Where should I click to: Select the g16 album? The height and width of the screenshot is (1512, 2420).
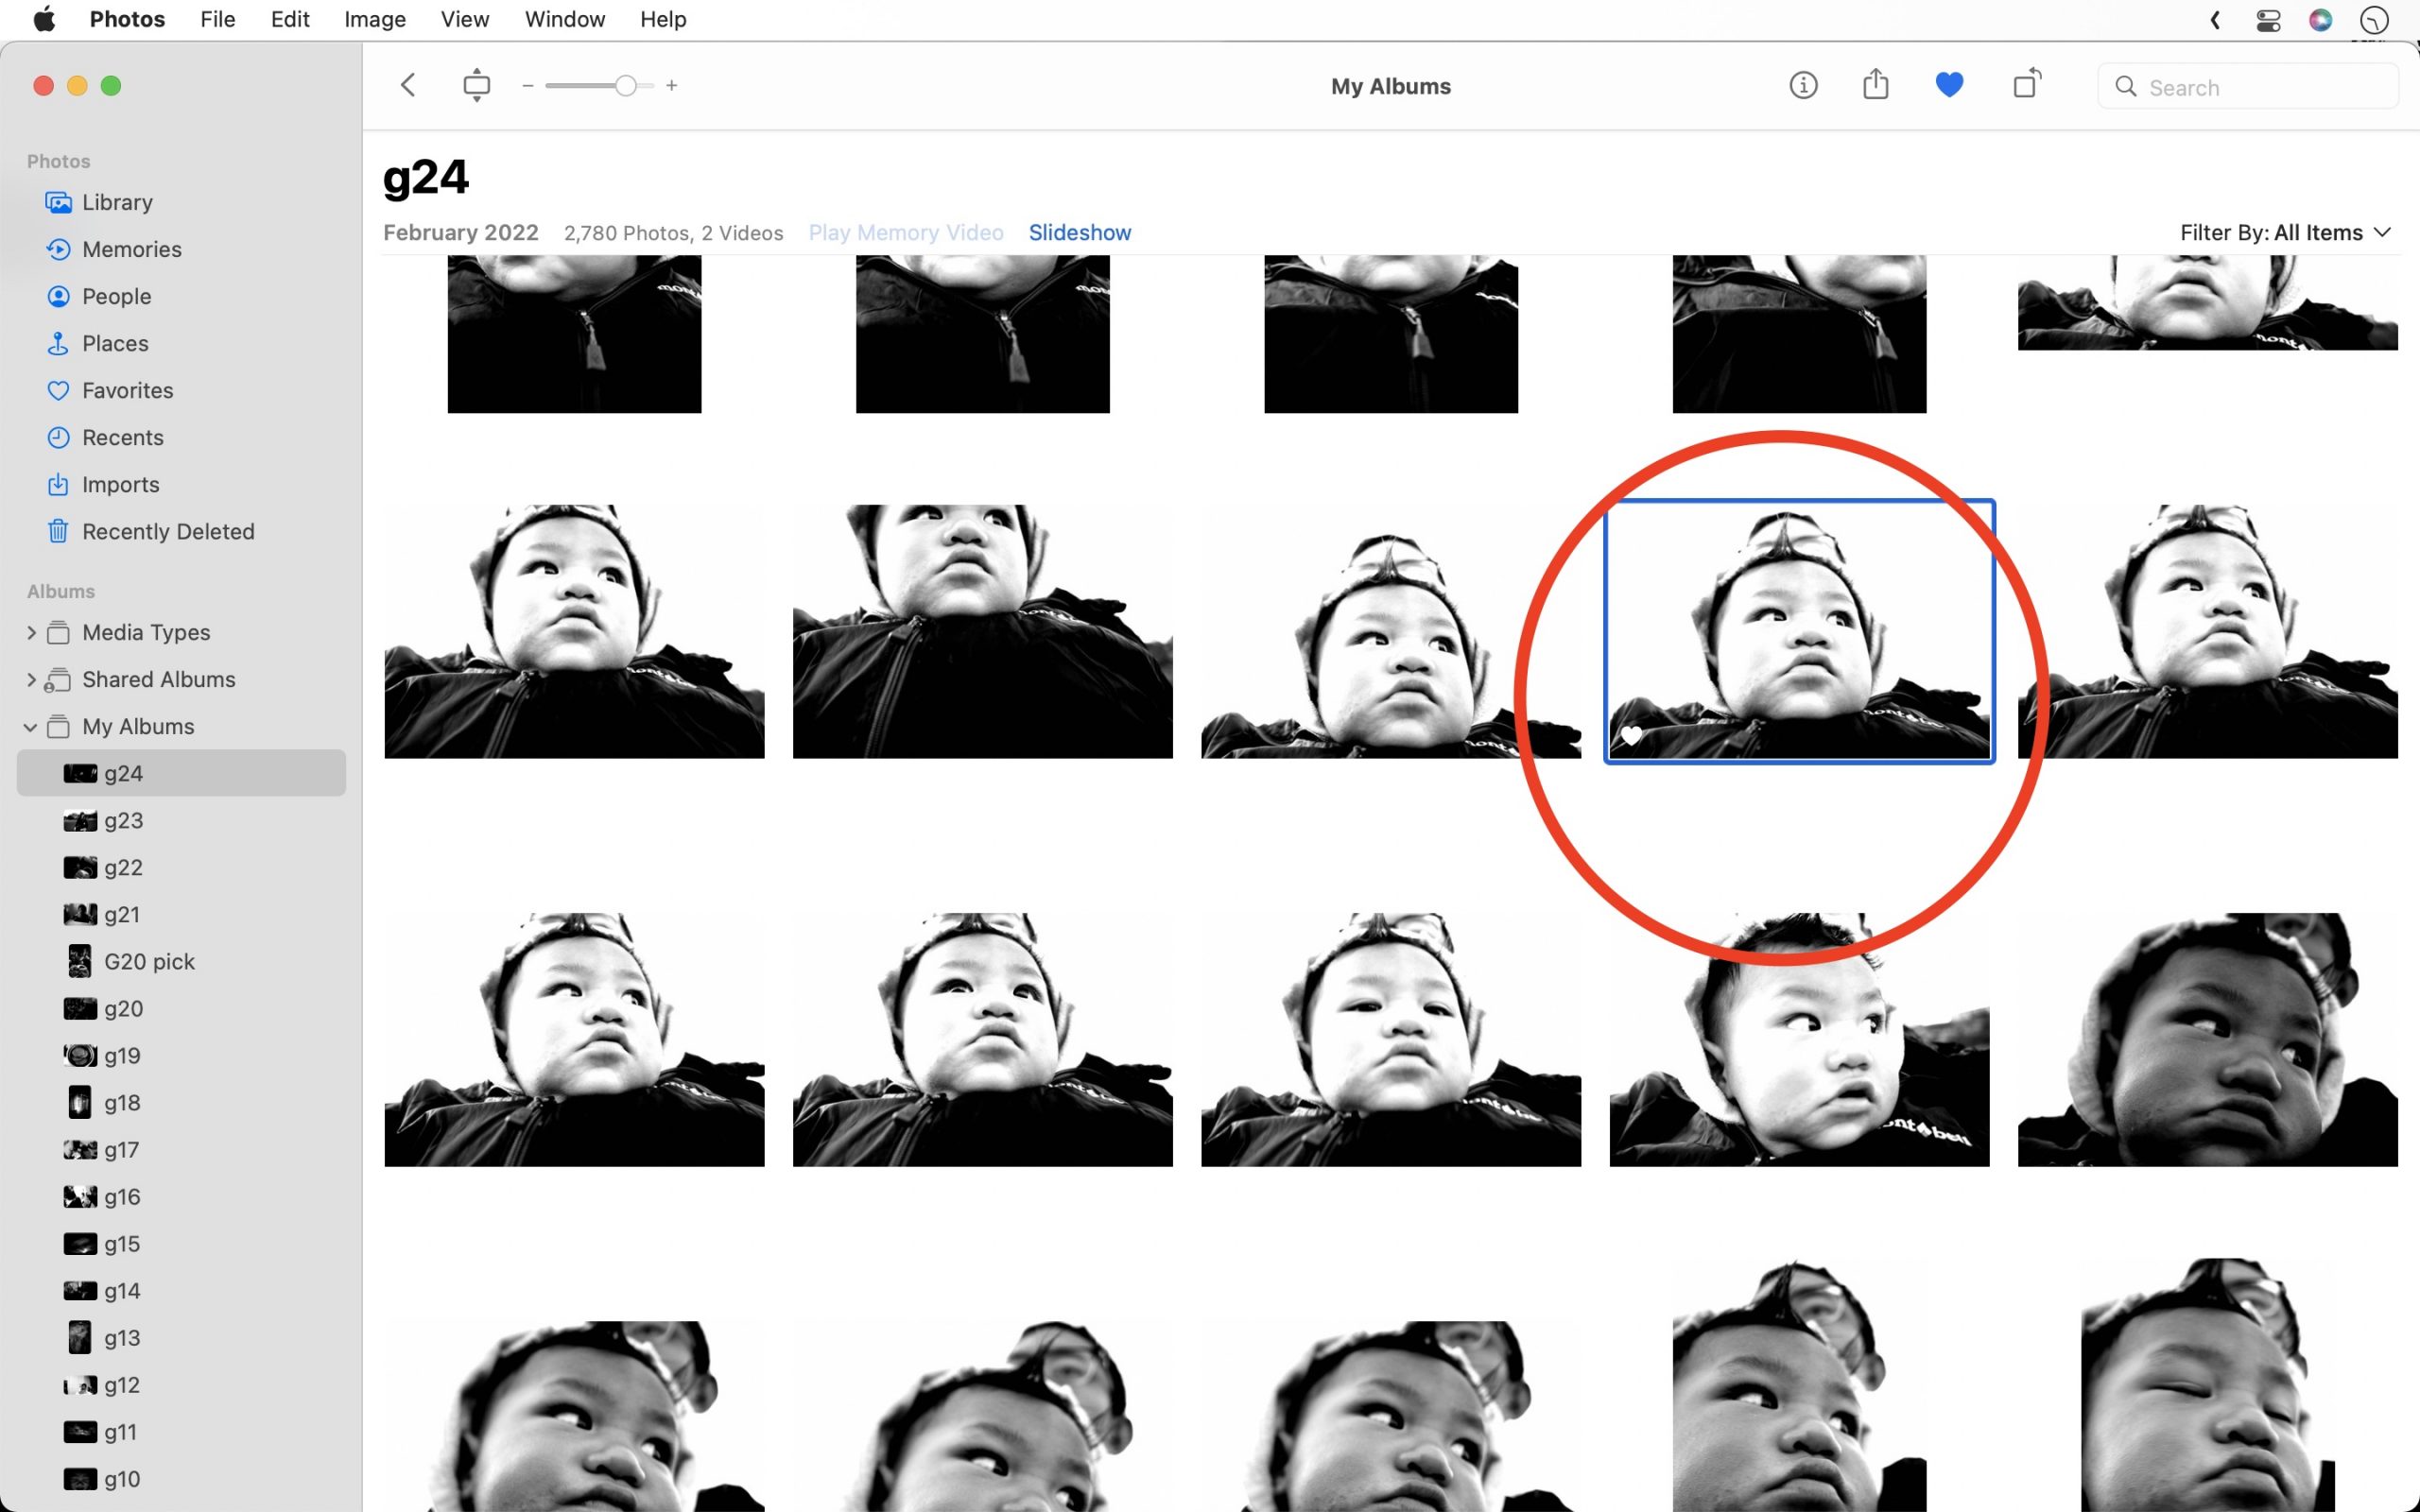click(181, 1196)
